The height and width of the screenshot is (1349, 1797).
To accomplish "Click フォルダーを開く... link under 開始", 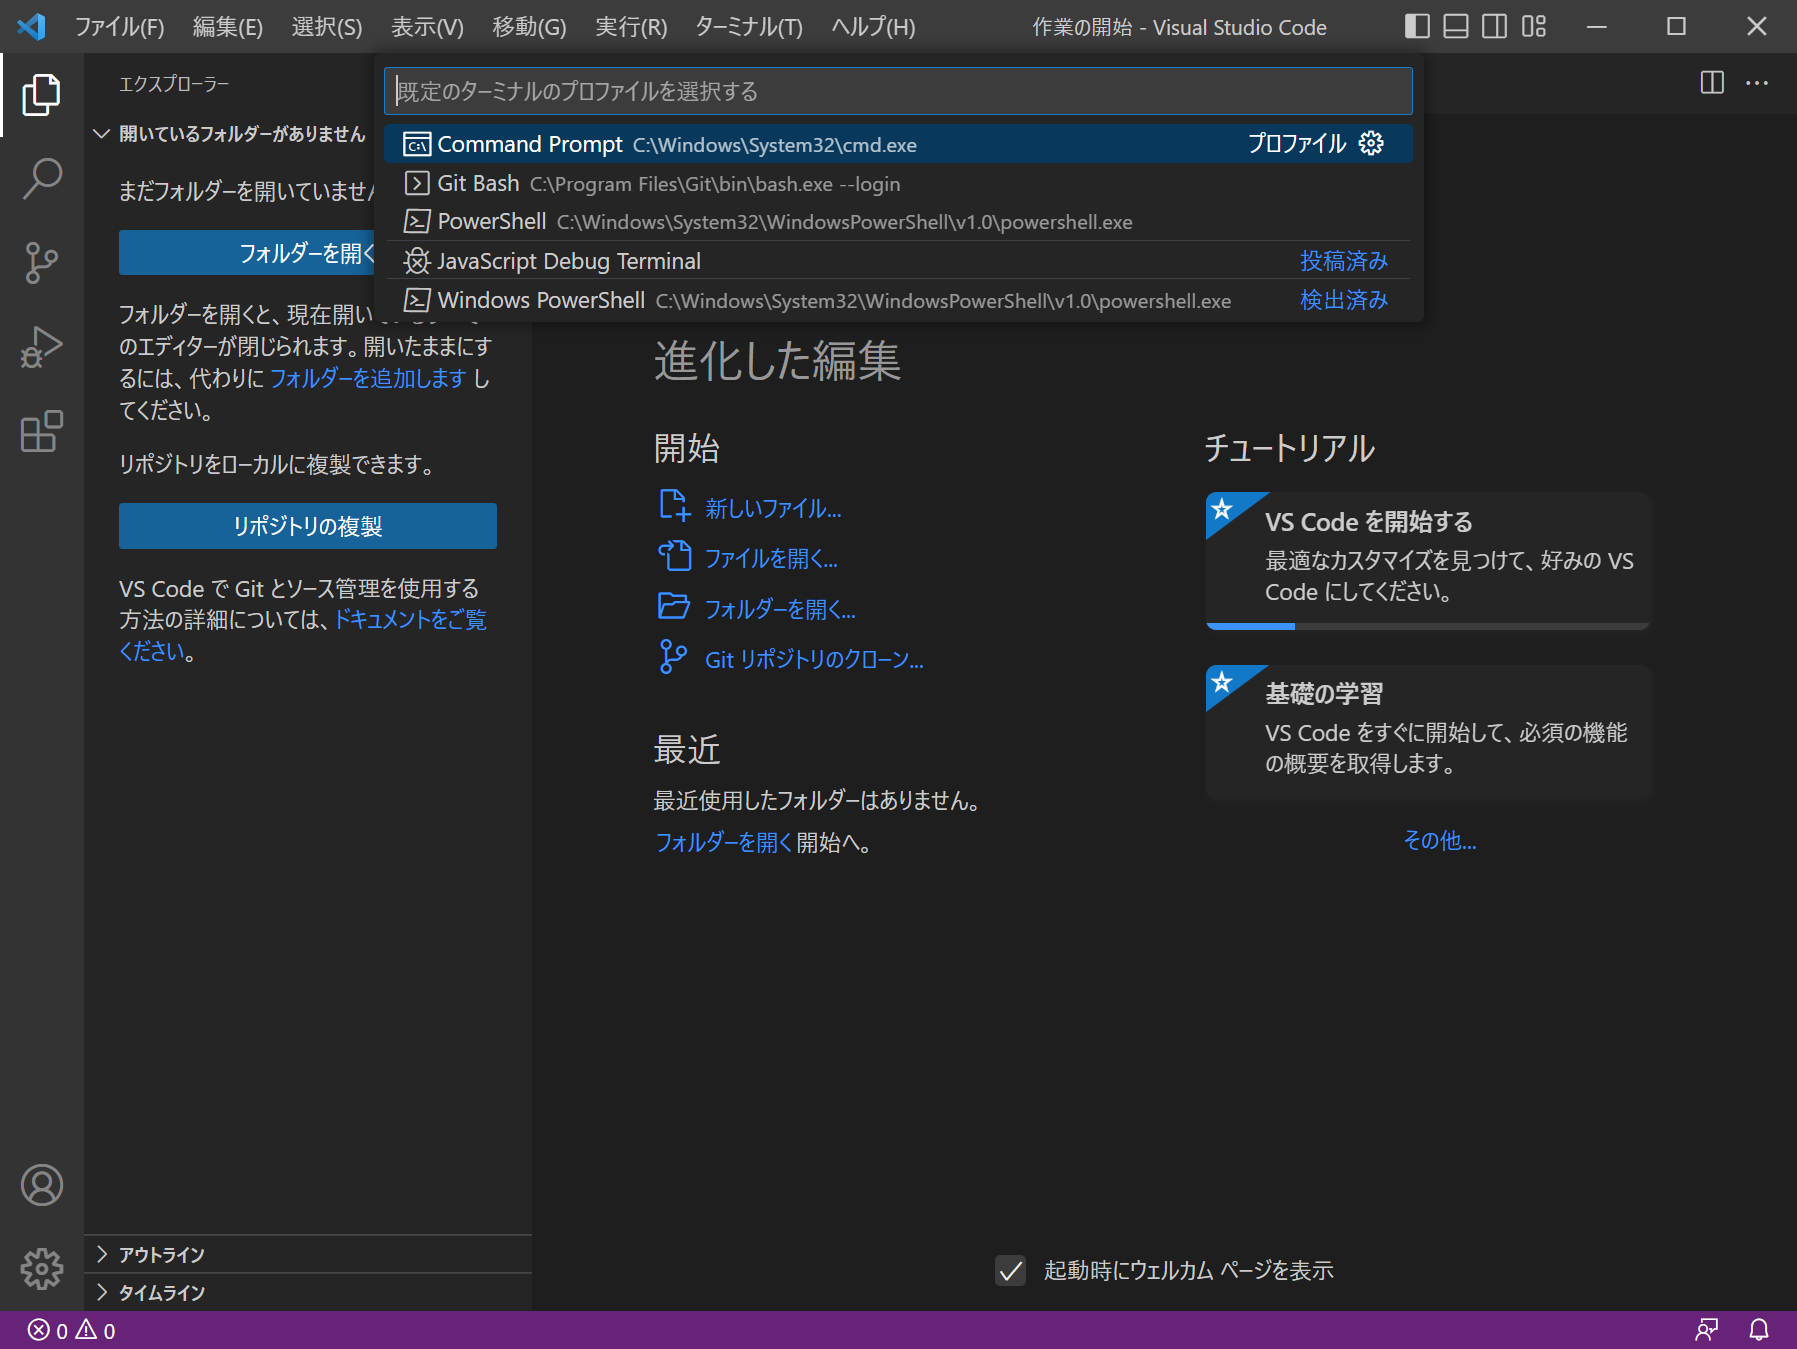I will tap(780, 609).
